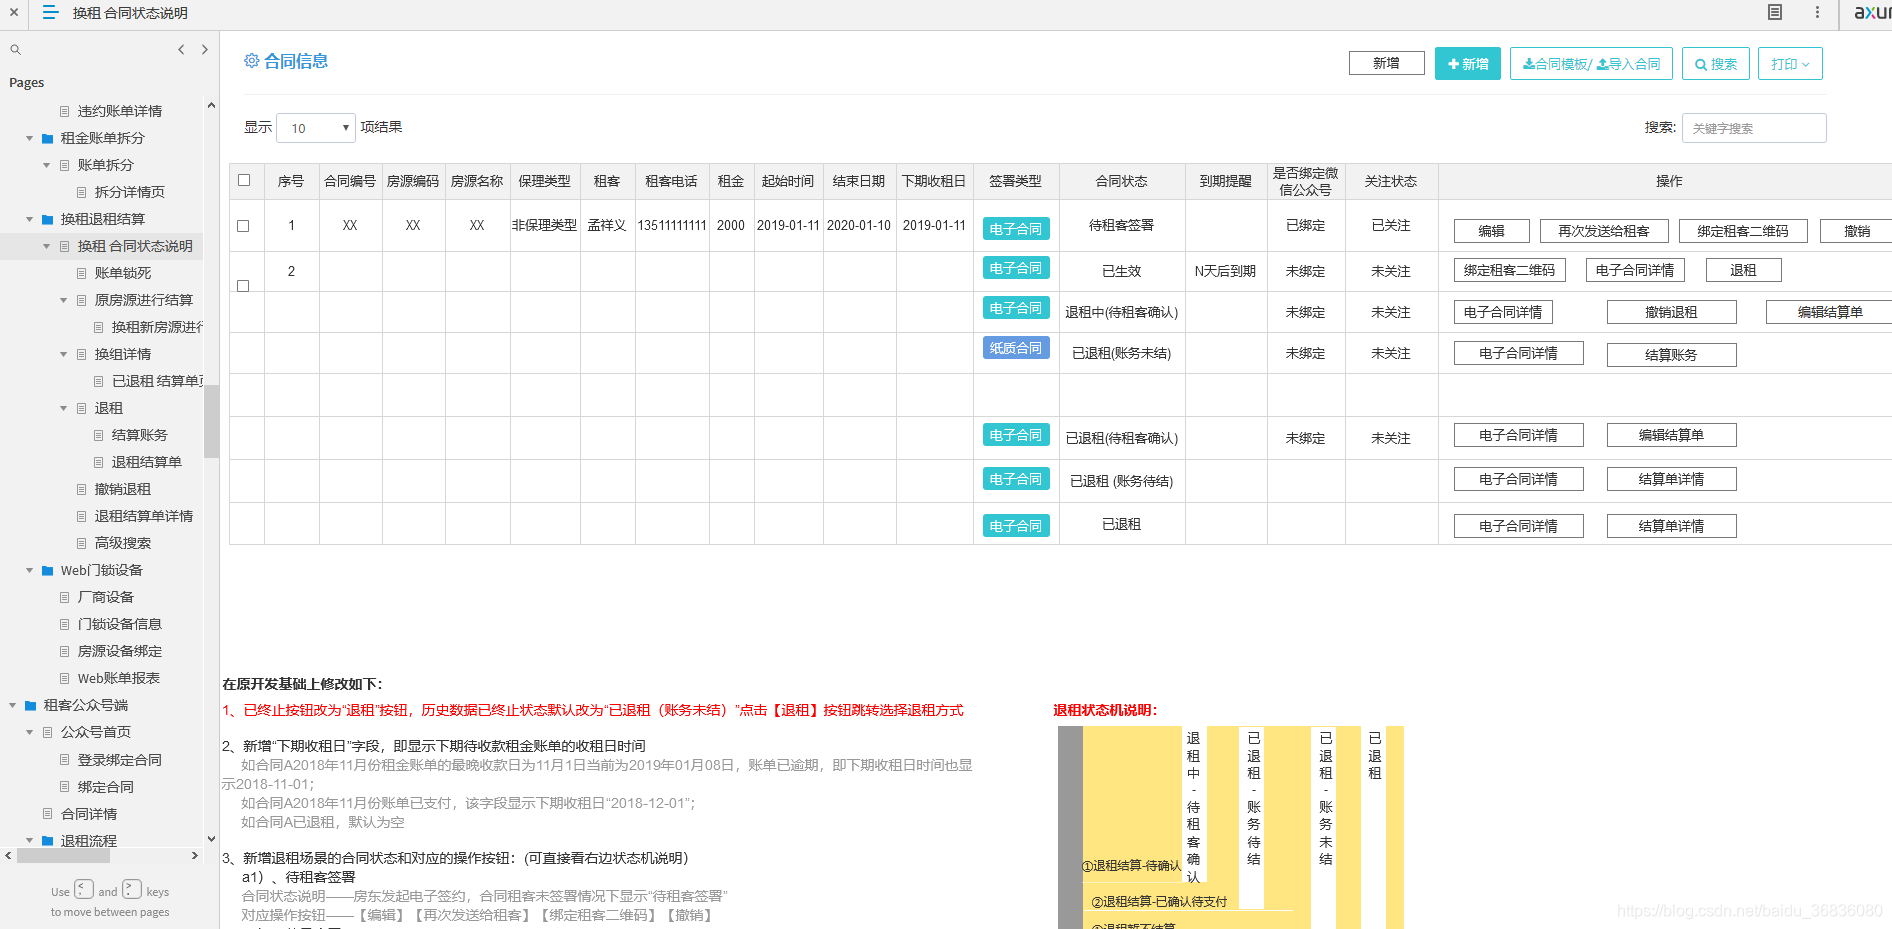Open the 打印 dropdown button
The width and height of the screenshot is (1892, 929).
[x=1790, y=64]
